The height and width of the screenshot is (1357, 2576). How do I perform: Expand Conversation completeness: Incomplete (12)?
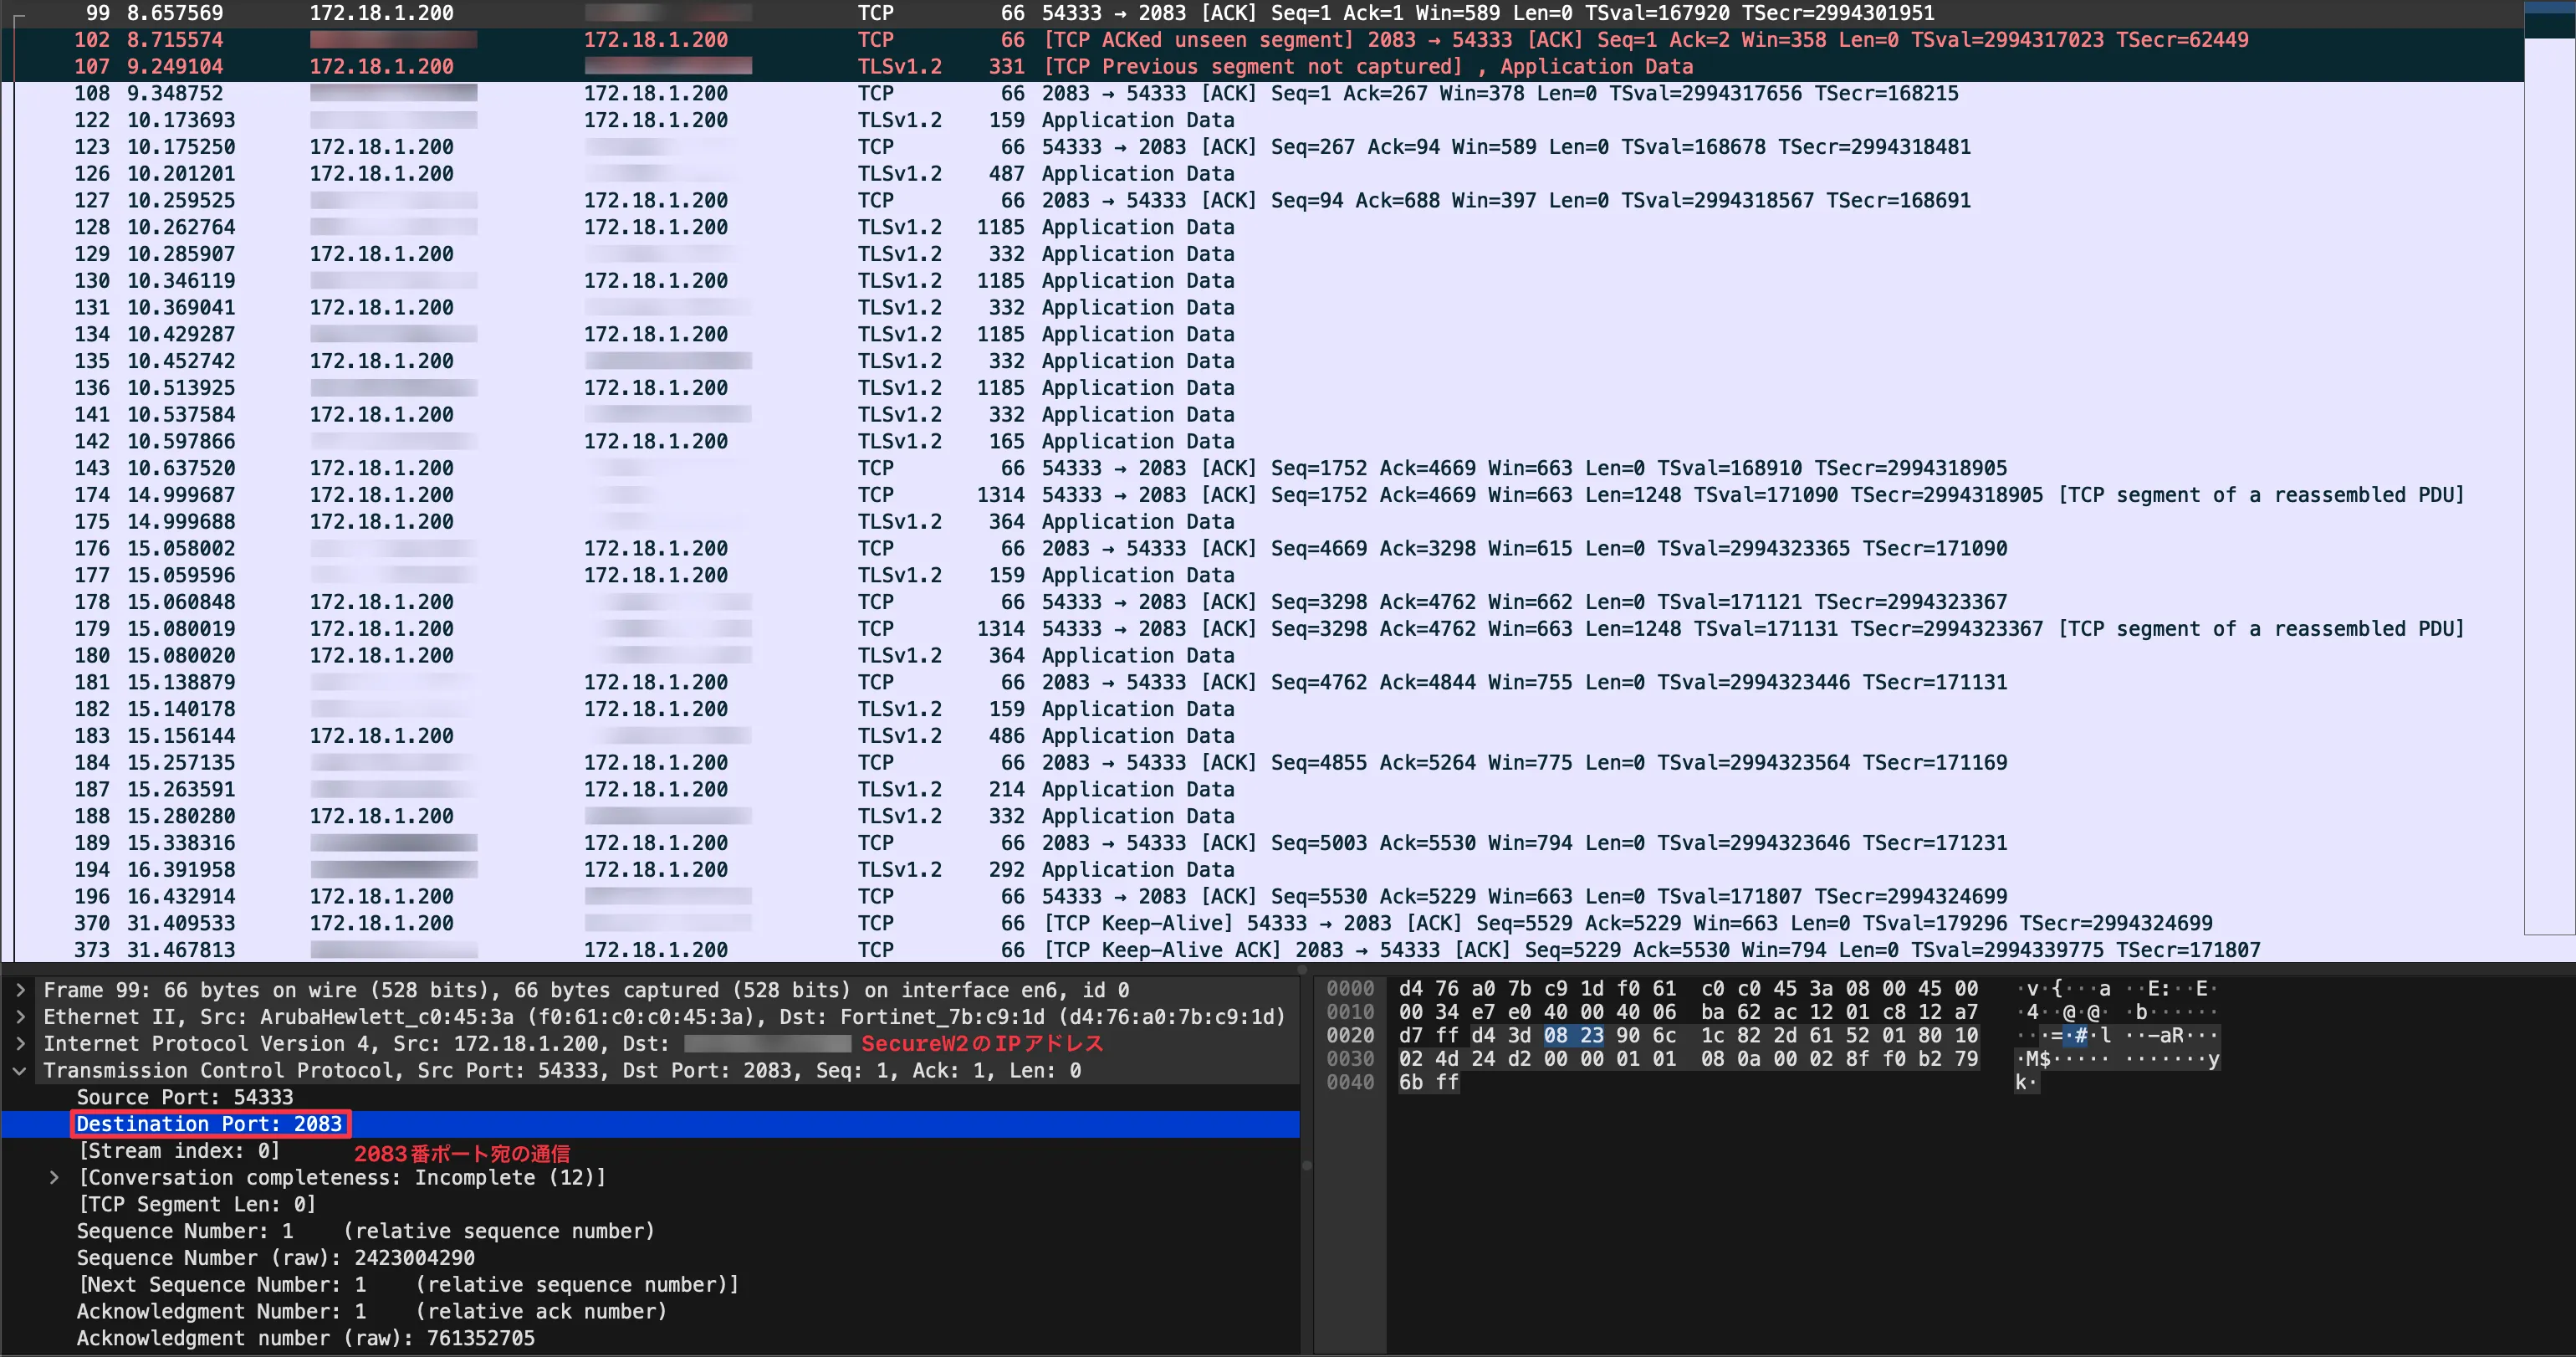coord(54,1177)
